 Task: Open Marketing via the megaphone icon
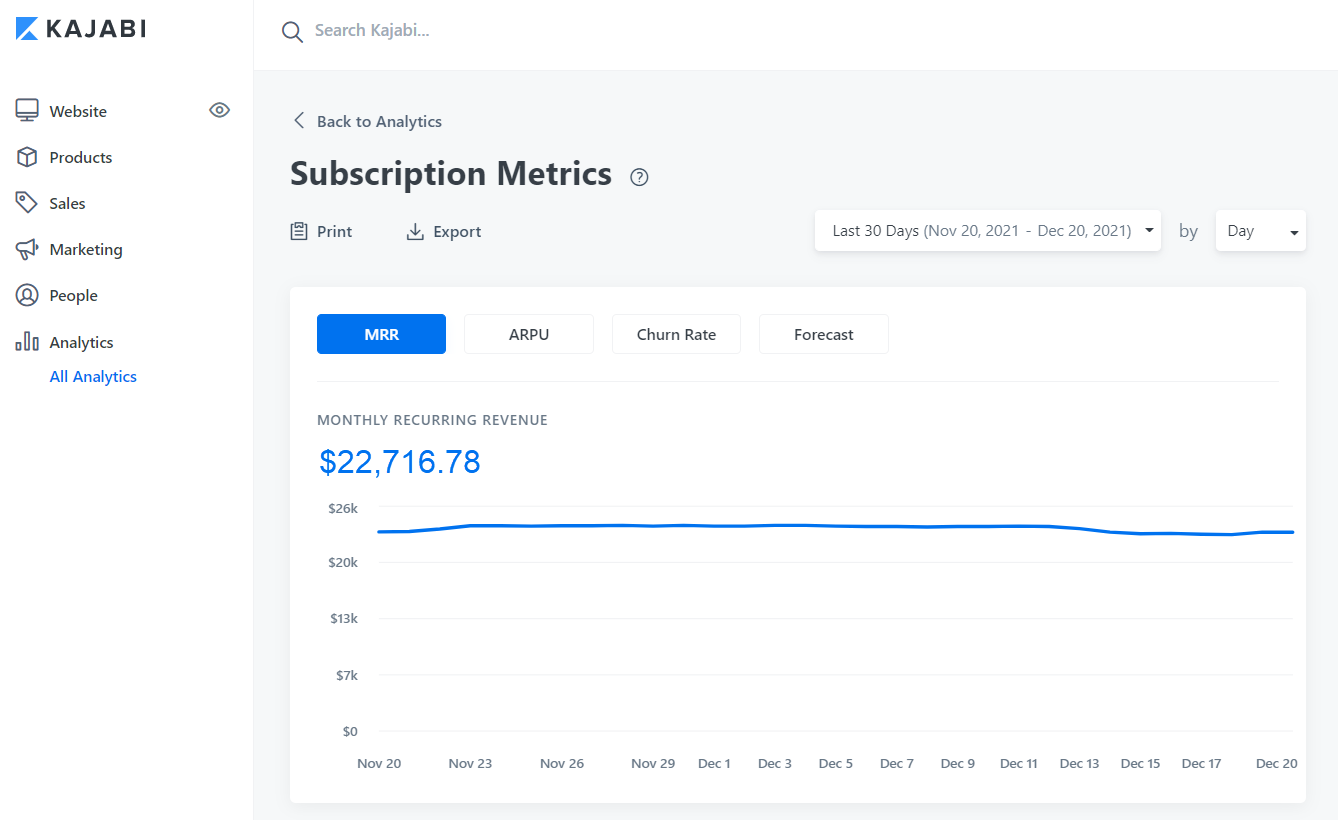pos(27,248)
